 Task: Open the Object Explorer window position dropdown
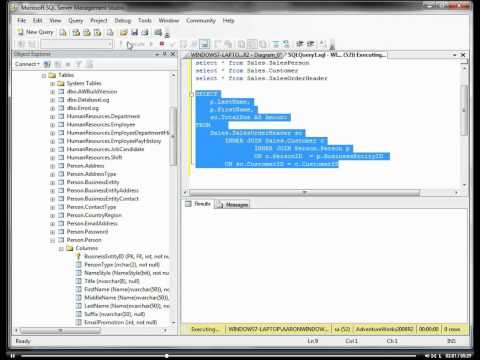click(157, 54)
